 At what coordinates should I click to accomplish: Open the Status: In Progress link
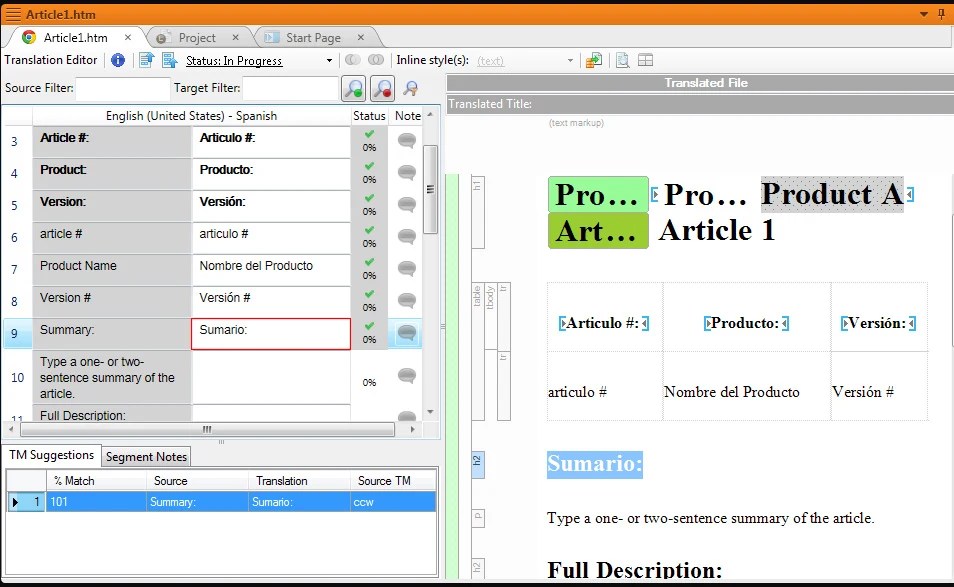[x=234, y=61]
